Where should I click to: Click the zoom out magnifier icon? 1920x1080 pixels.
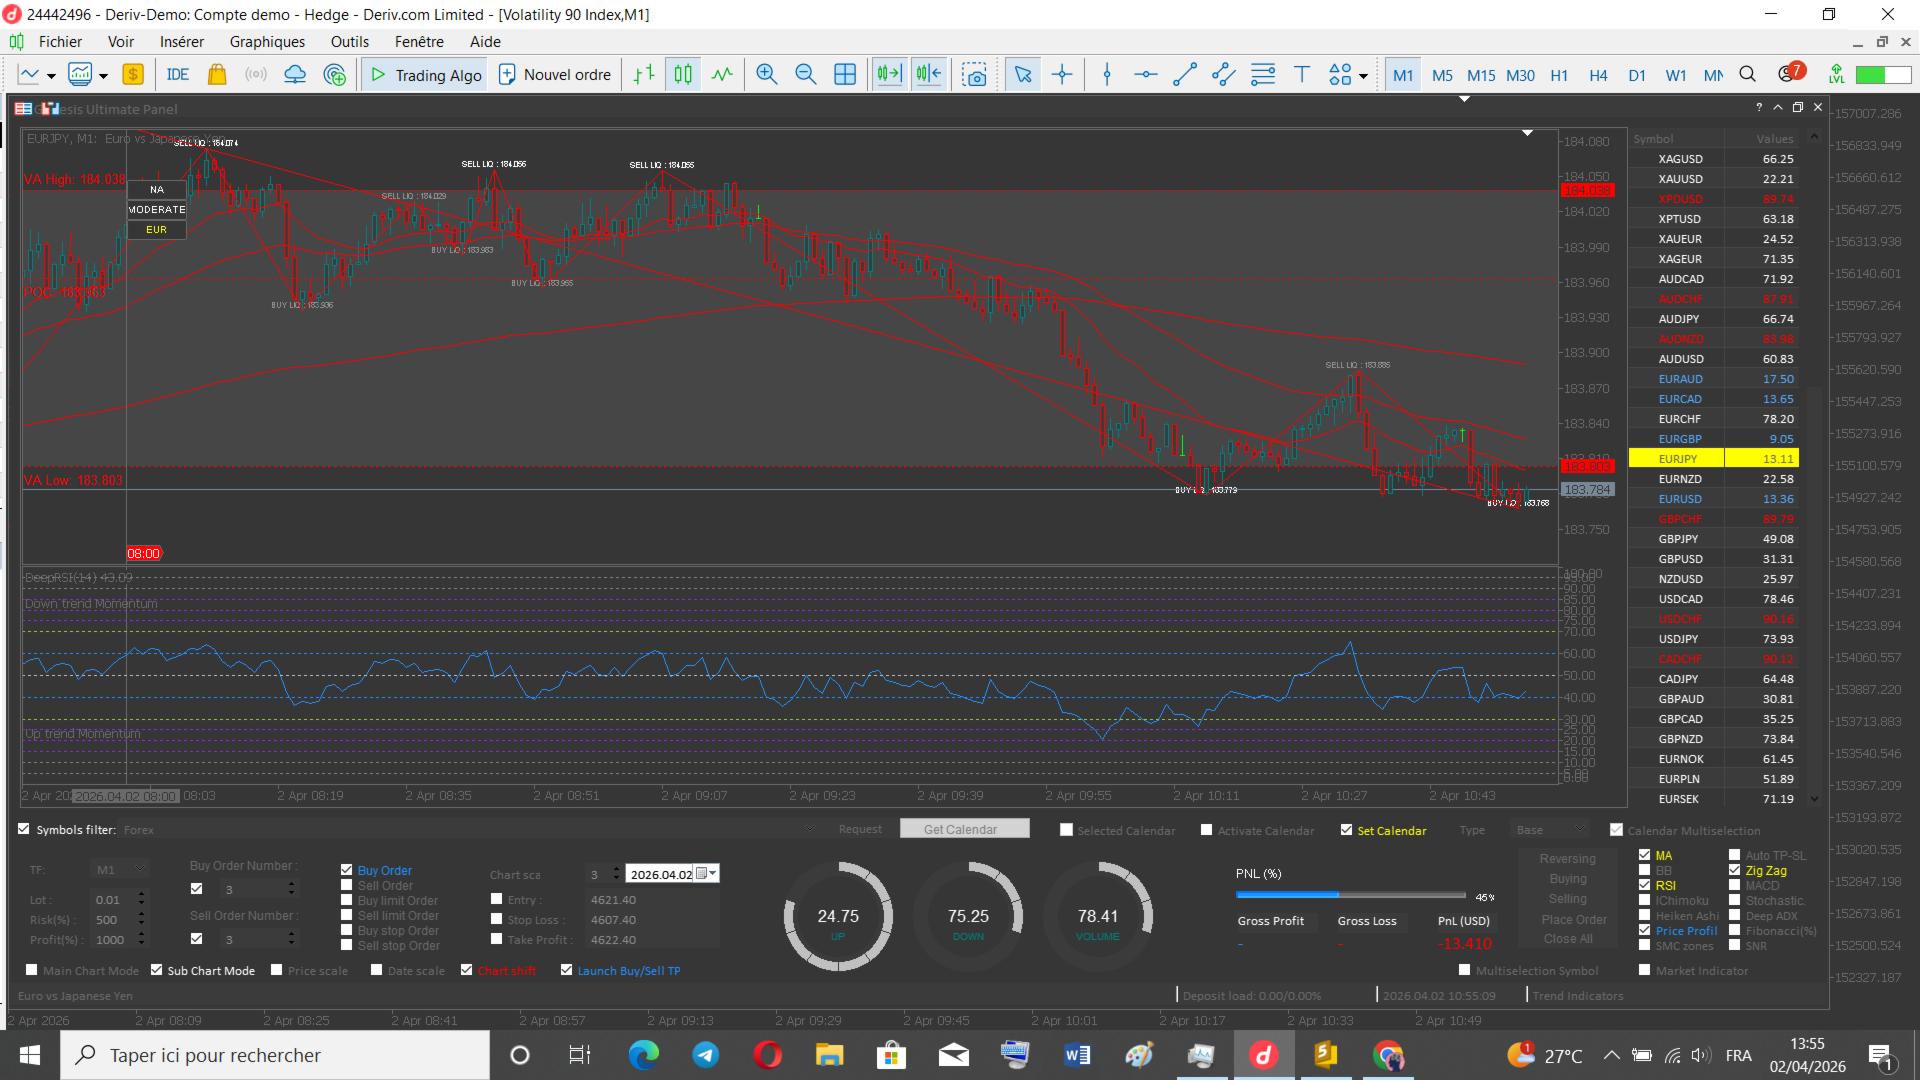point(806,75)
